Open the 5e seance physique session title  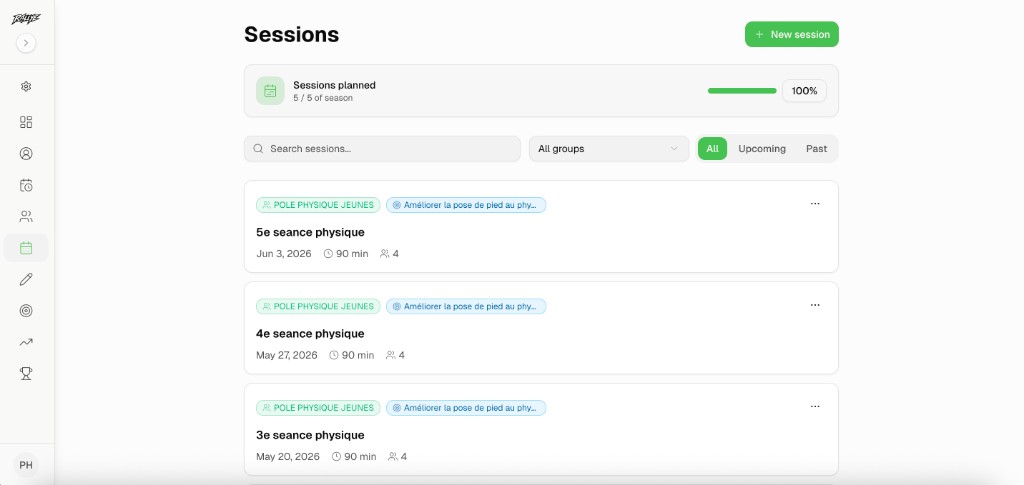pyautogui.click(x=310, y=232)
